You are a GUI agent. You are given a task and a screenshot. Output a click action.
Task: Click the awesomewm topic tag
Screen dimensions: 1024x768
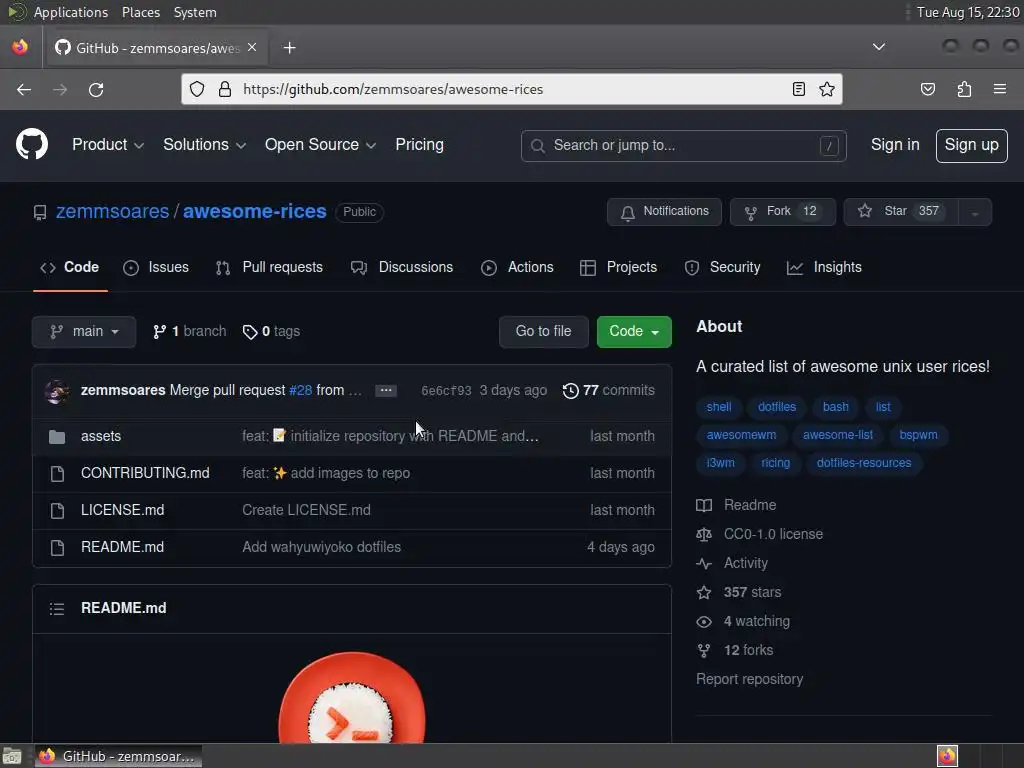click(x=741, y=435)
